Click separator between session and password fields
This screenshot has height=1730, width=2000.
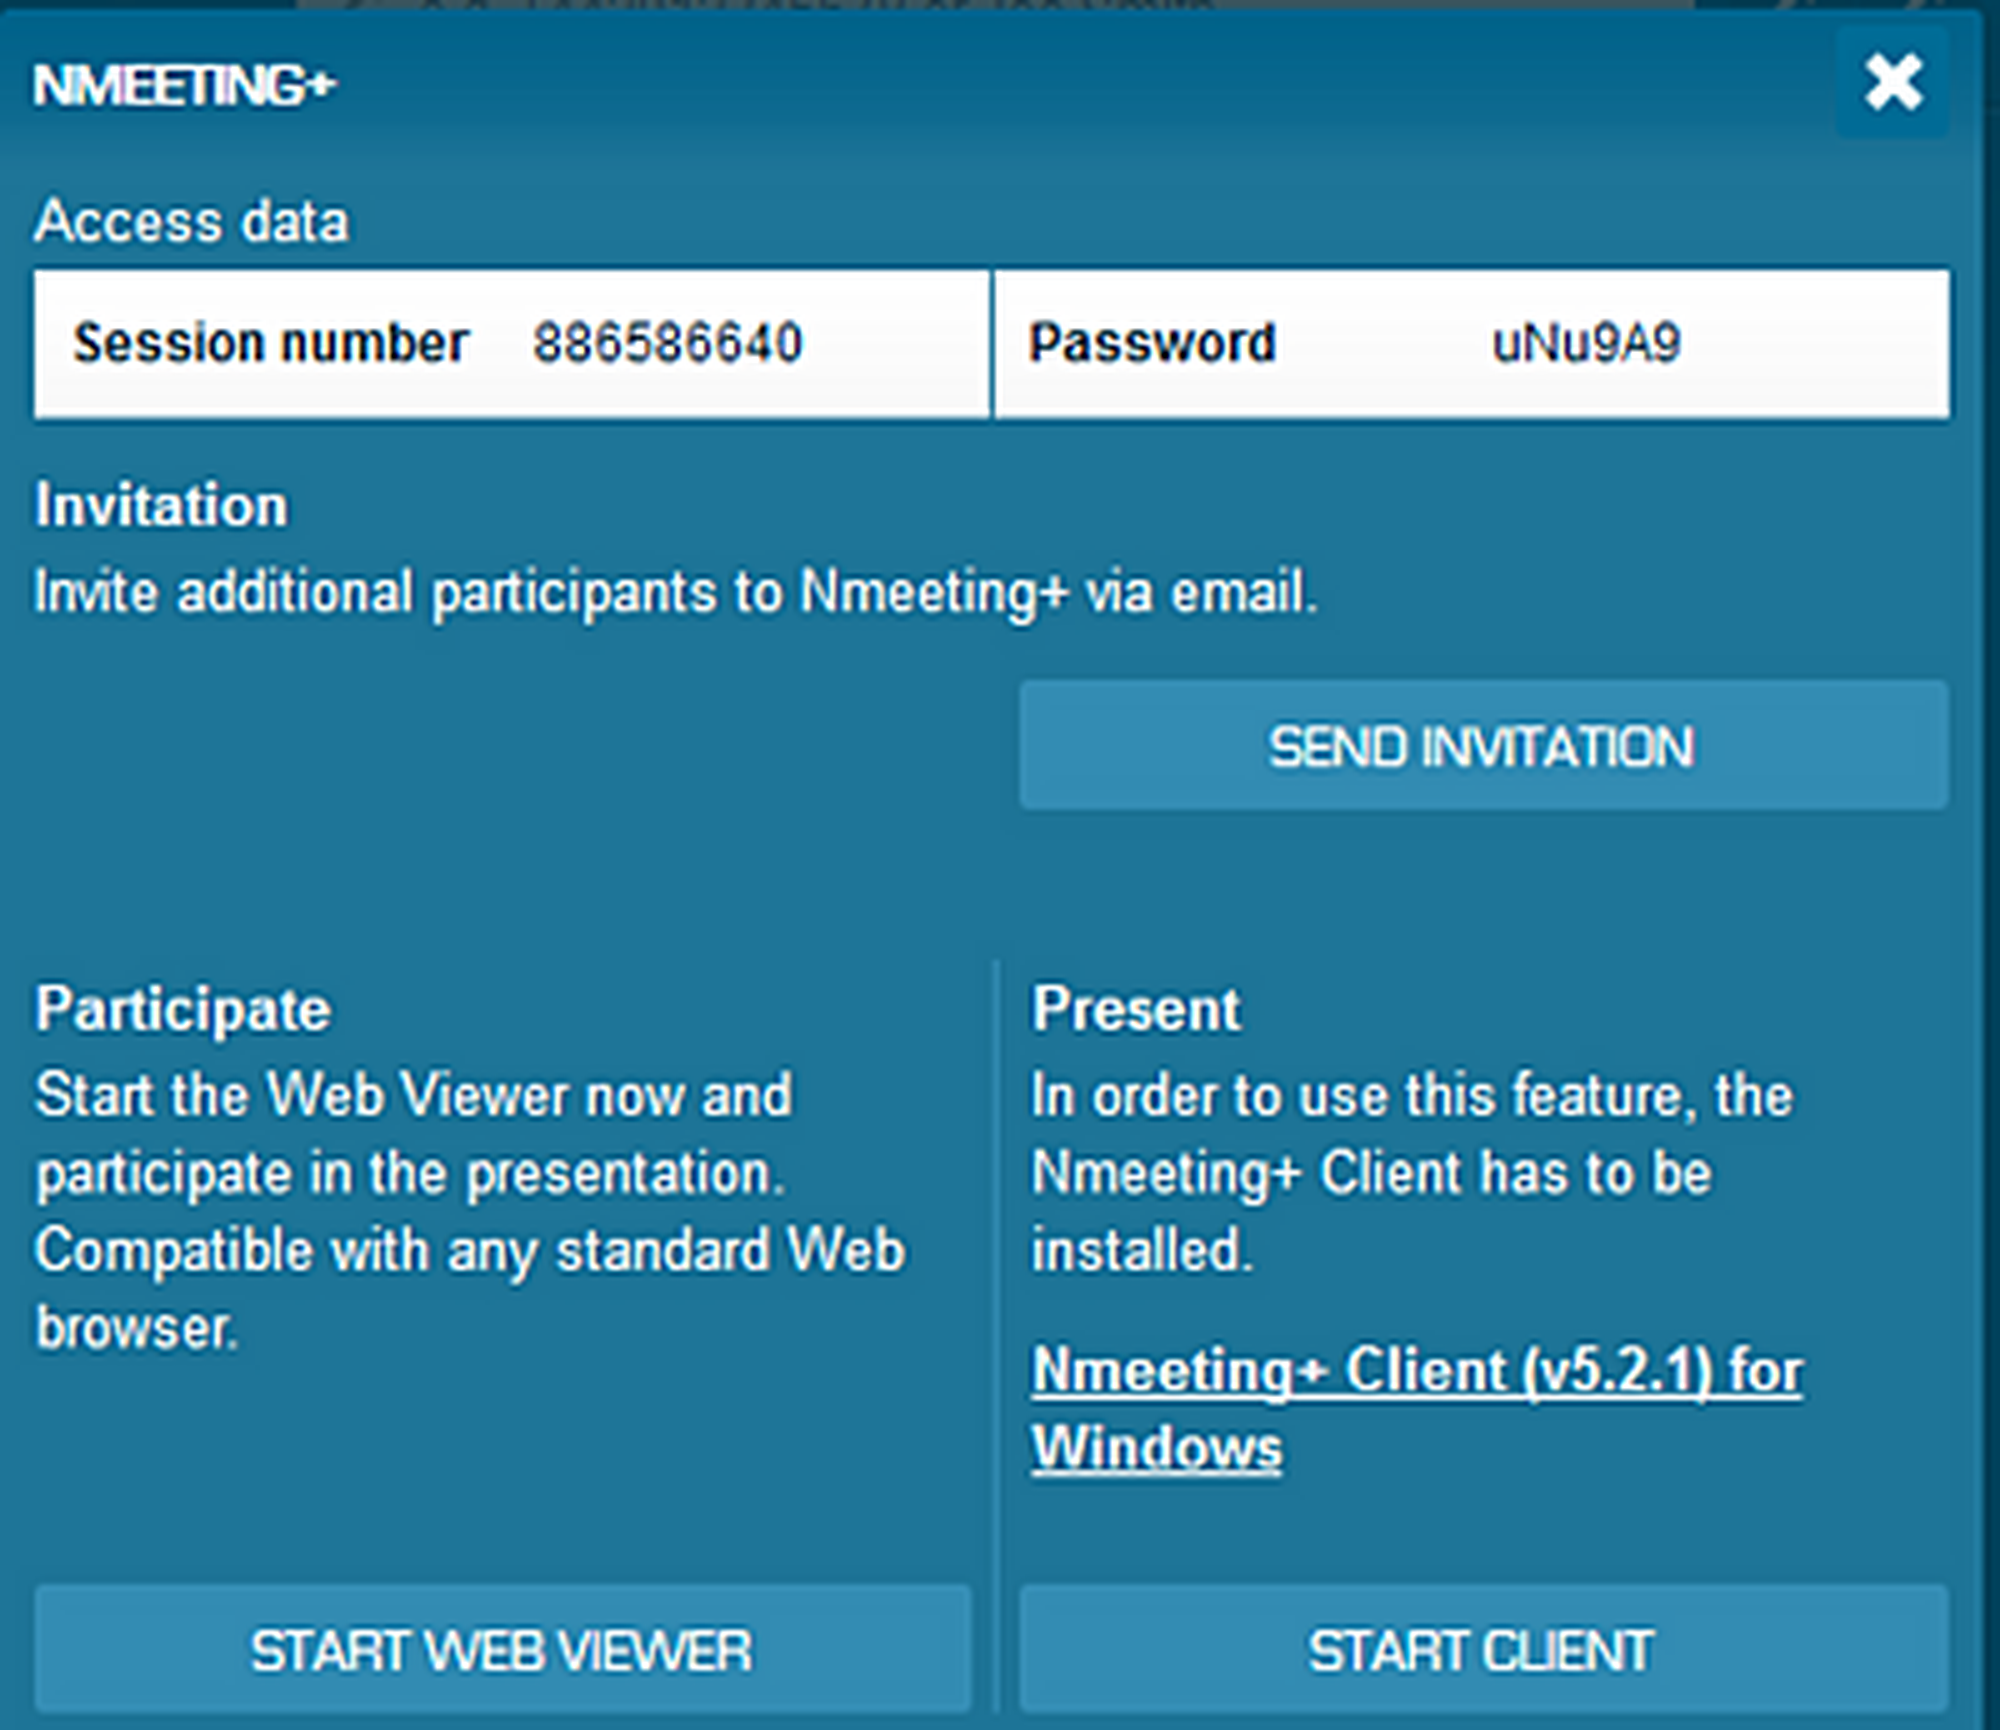[992, 343]
